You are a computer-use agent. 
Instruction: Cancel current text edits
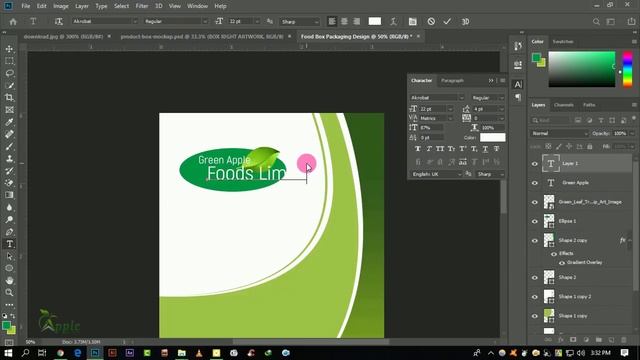[x=431, y=21]
